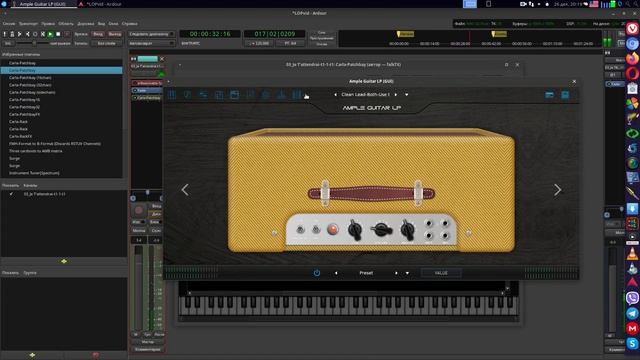Screen dimensions: 640x360
Task: Click the green Play button in Ardour transport
Action: pyautogui.click(x=50, y=34)
